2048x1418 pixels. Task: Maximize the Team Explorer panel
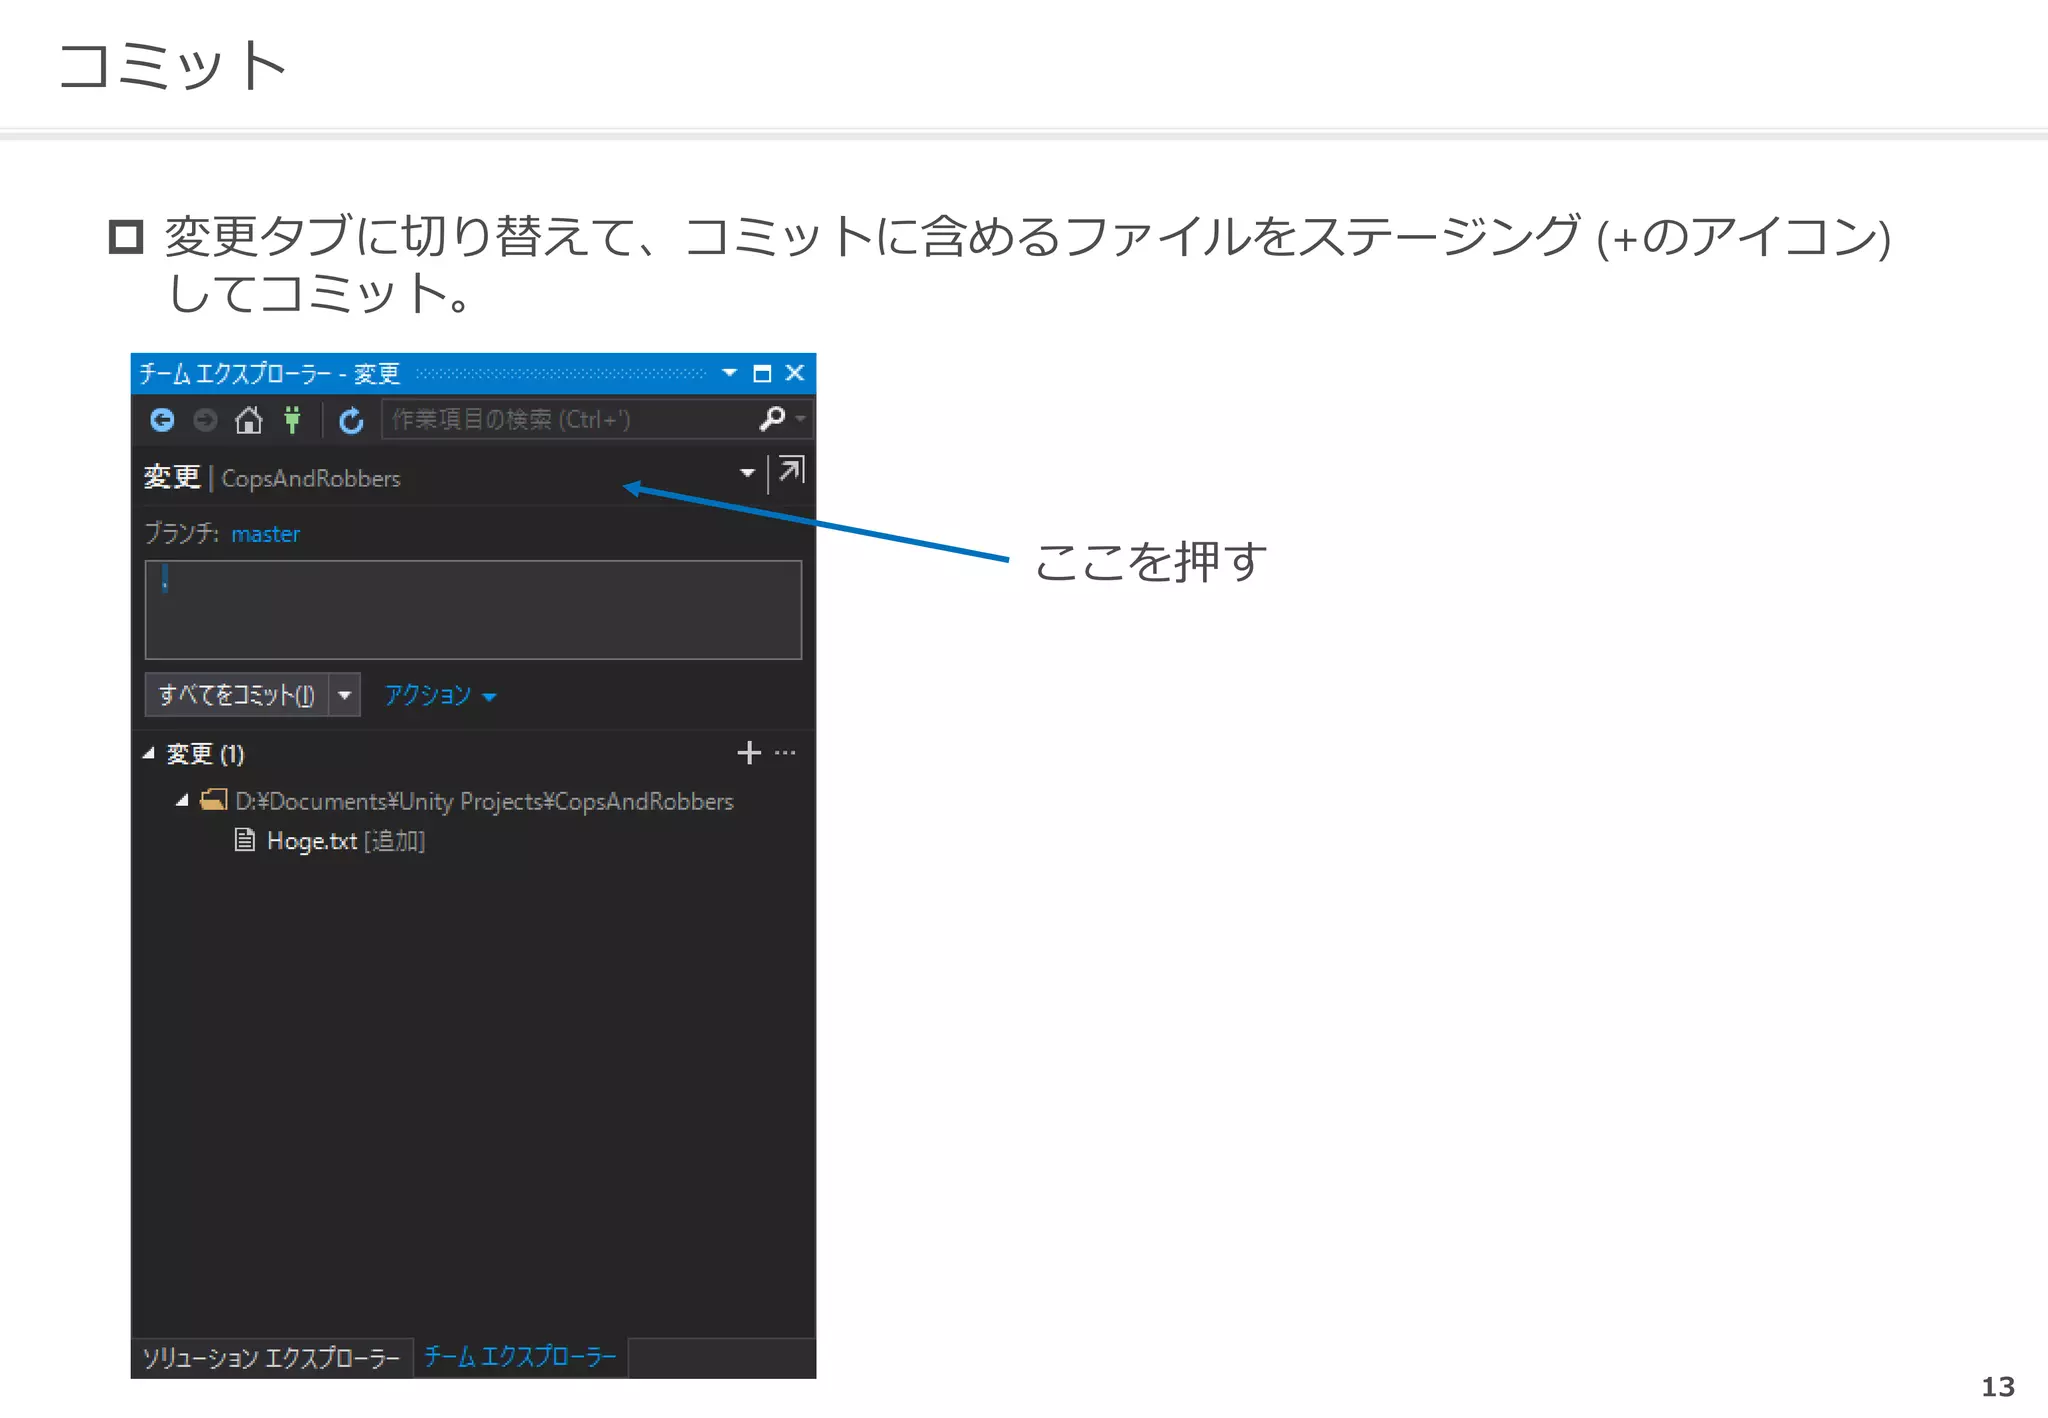point(762,373)
